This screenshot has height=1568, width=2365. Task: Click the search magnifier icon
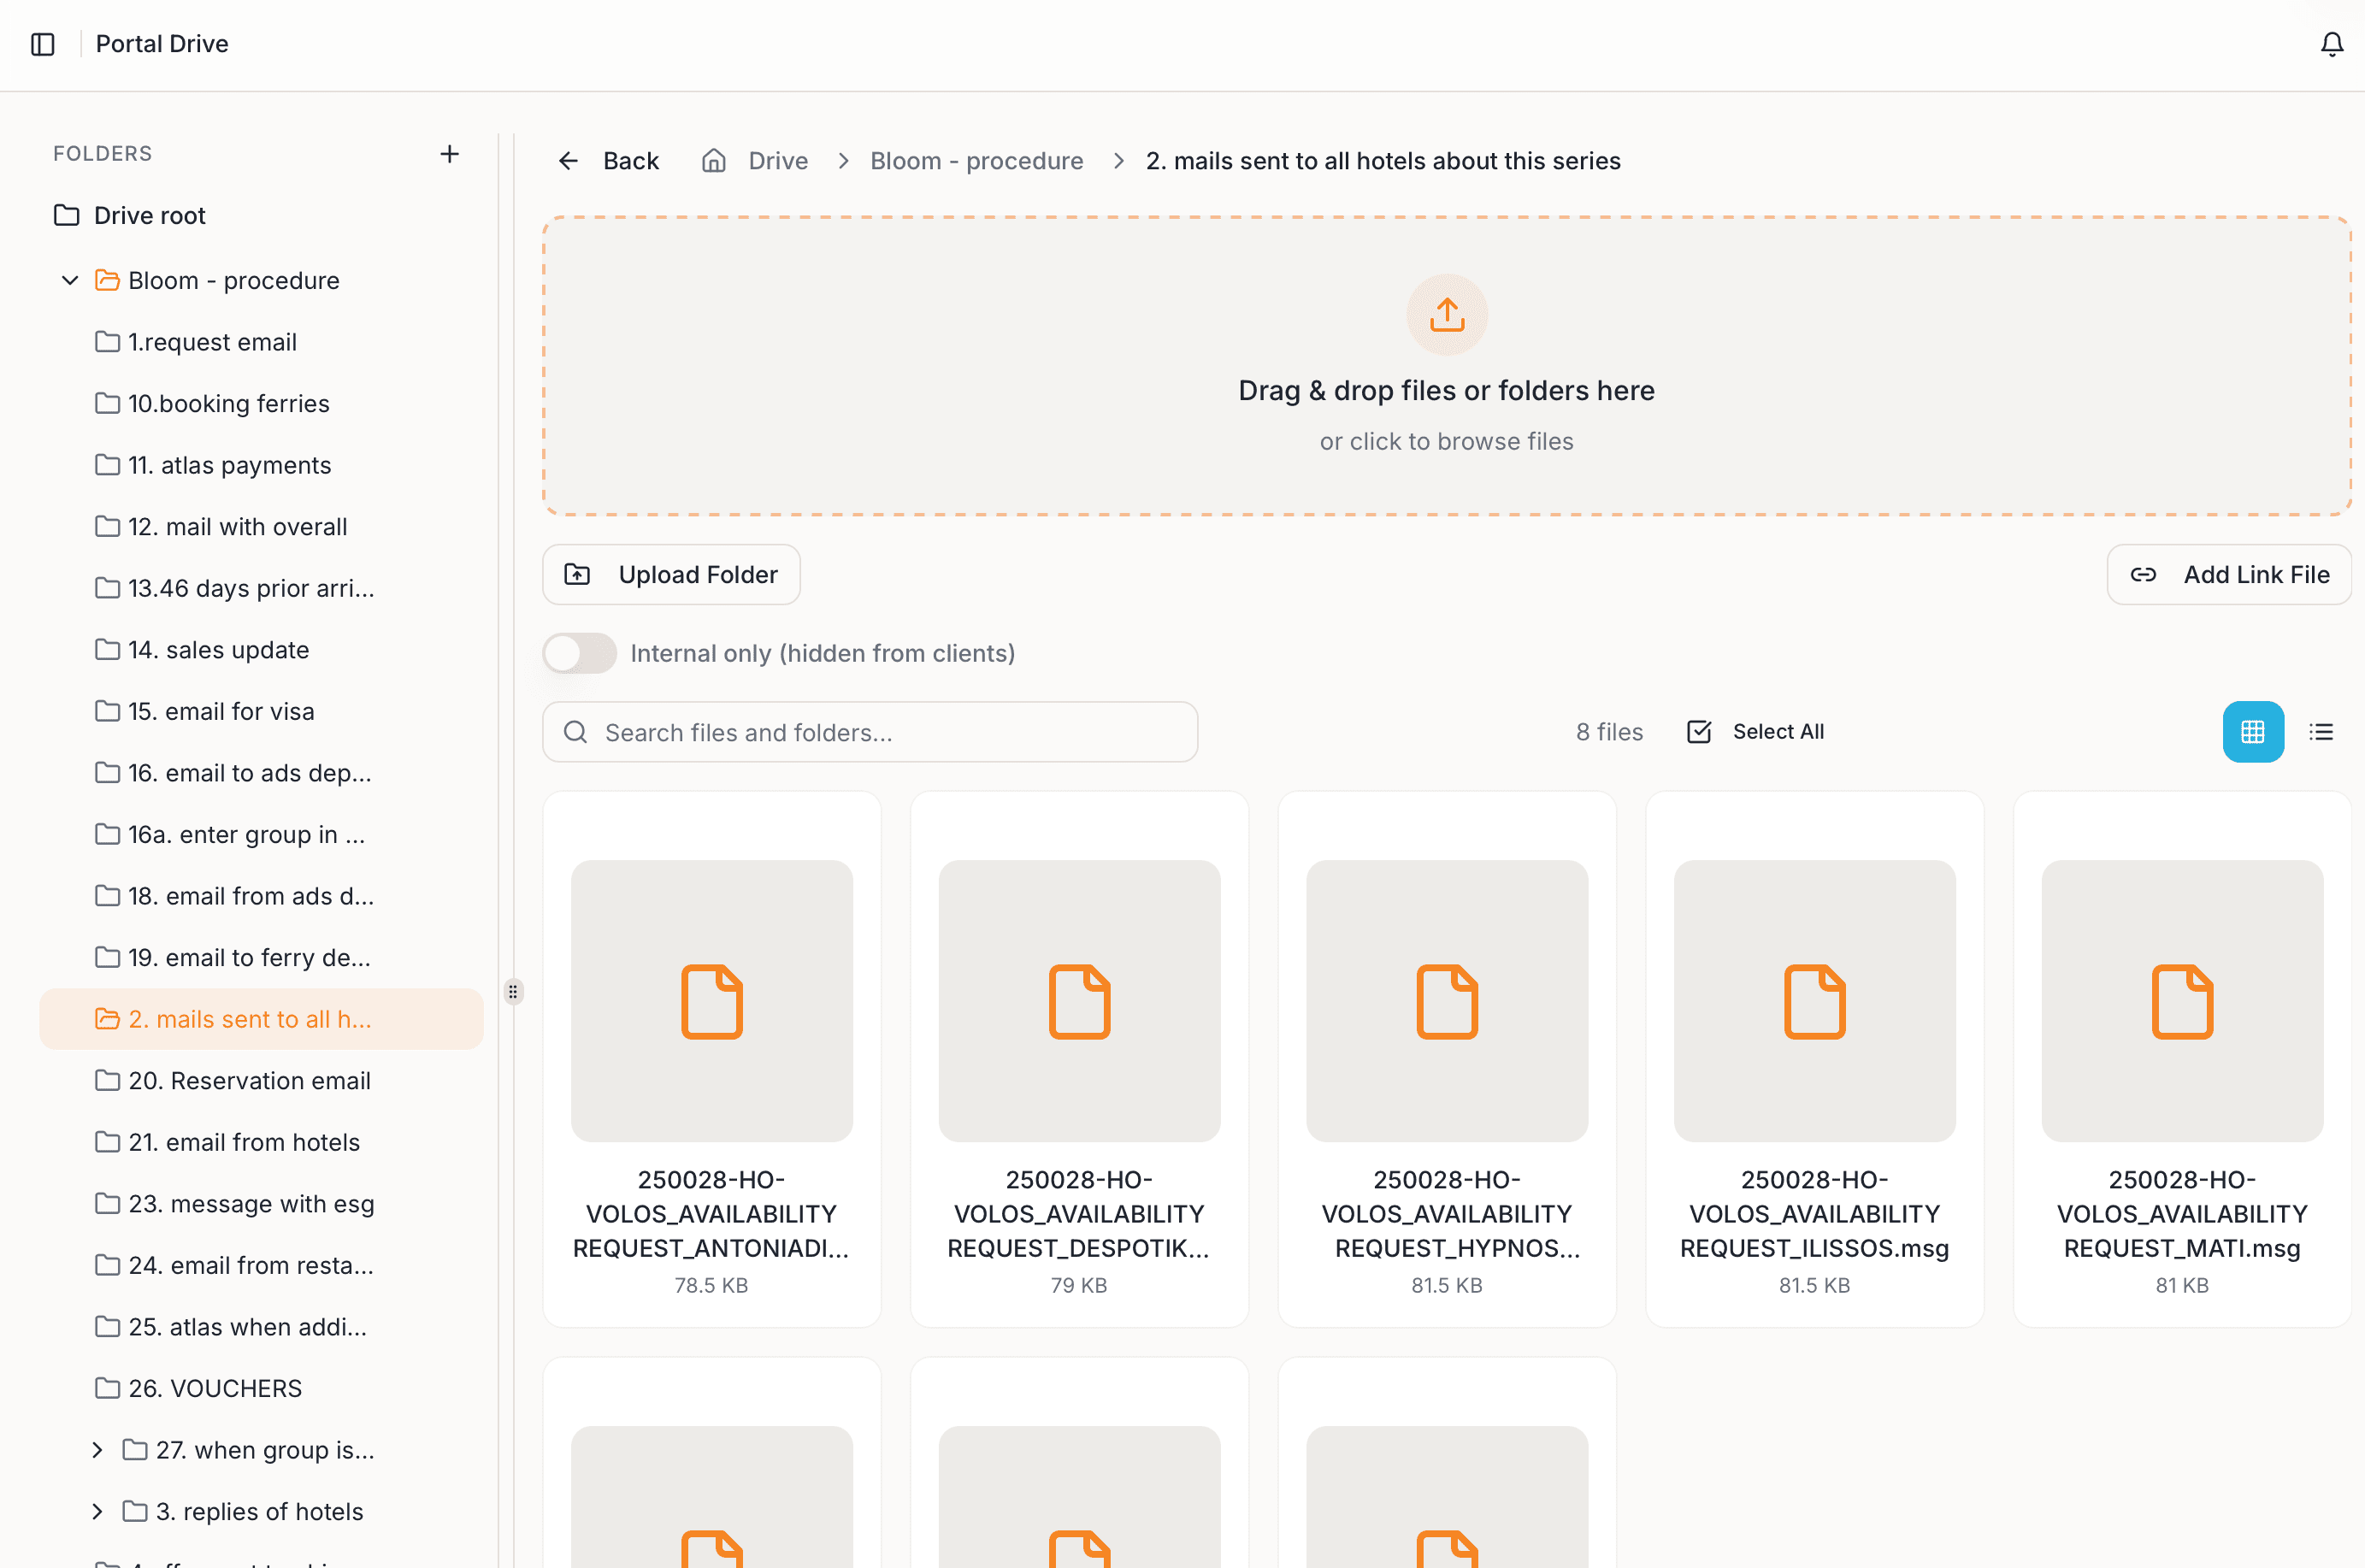[576, 732]
